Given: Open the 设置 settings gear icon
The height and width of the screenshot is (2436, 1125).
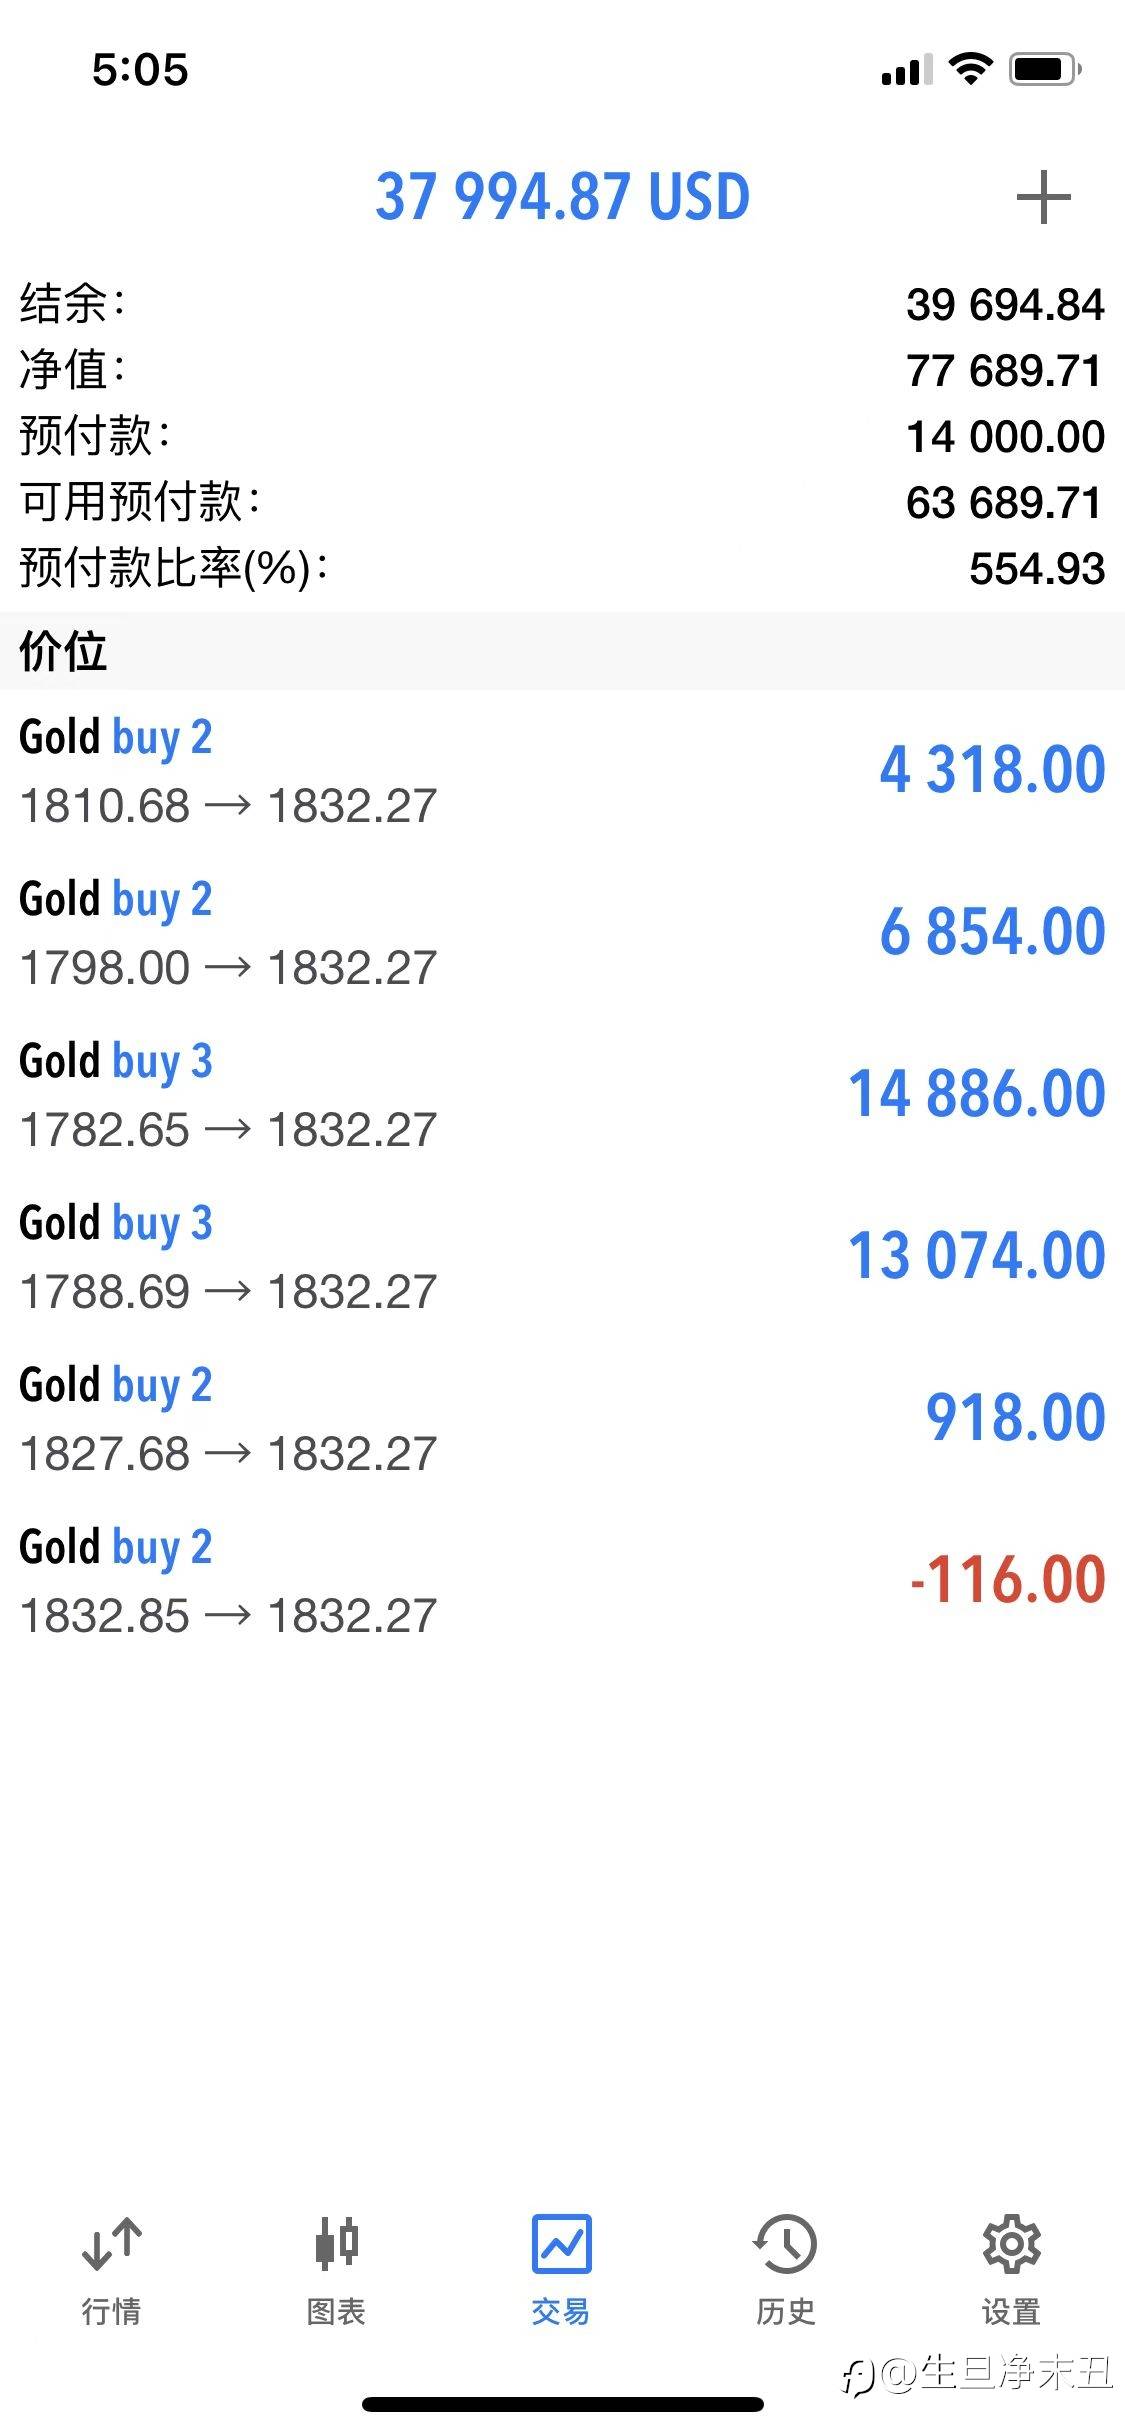Looking at the screenshot, I should [1011, 2244].
